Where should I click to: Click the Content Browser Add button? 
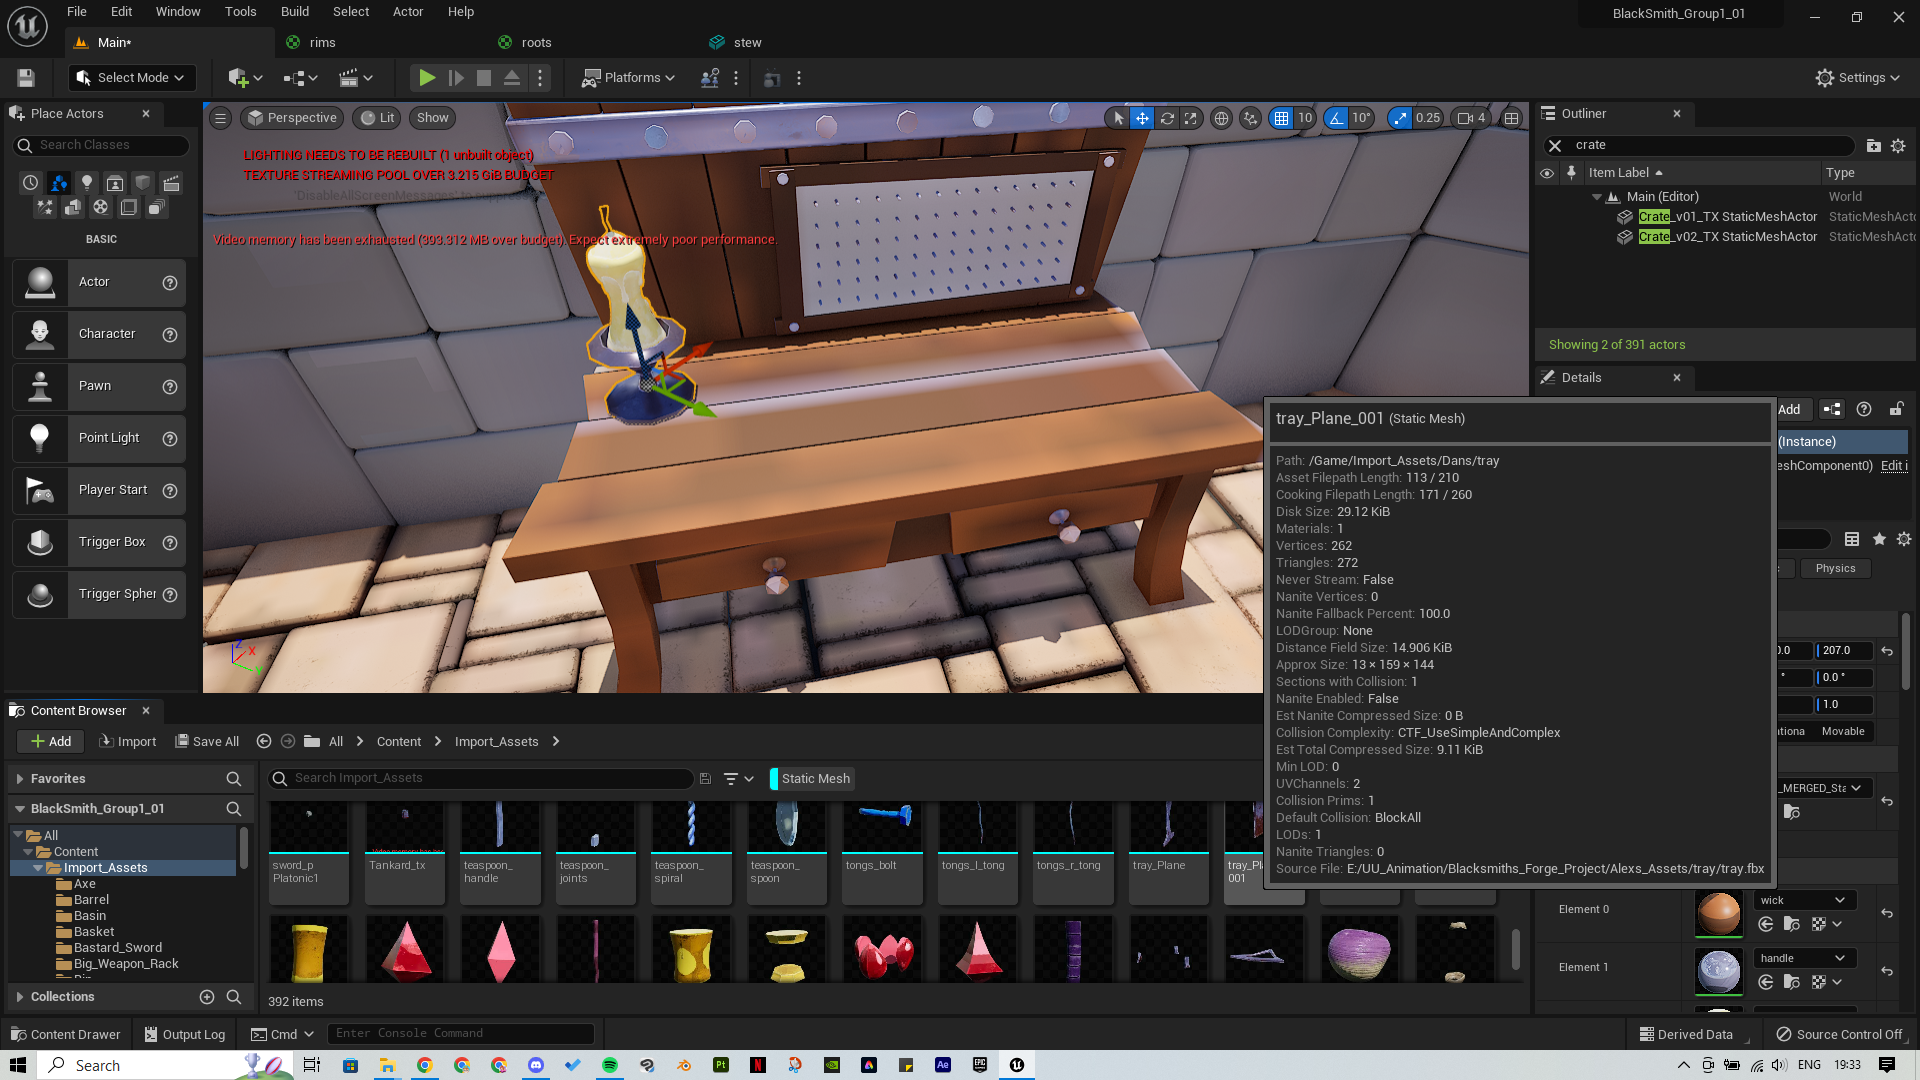50,741
